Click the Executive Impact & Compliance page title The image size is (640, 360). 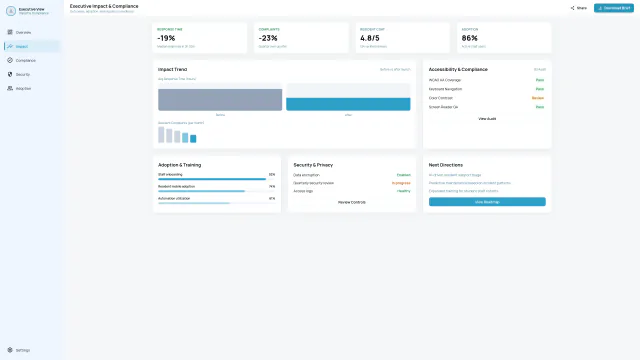pyautogui.click(x=104, y=6)
